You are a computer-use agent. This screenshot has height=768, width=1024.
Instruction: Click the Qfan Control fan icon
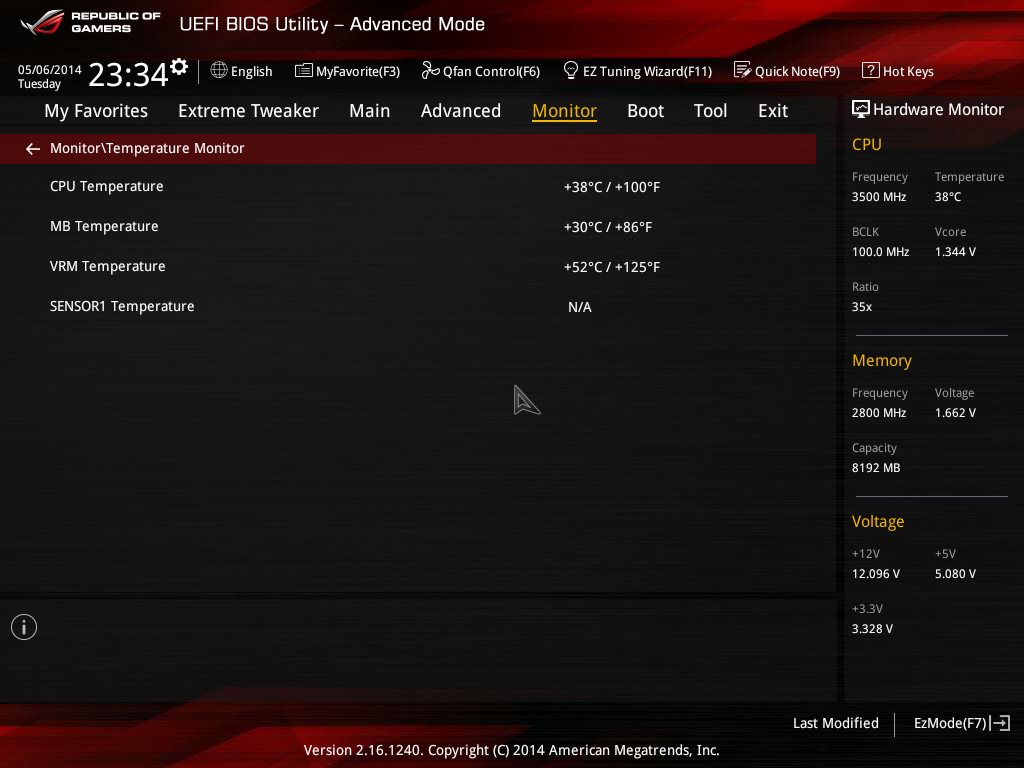click(430, 70)
